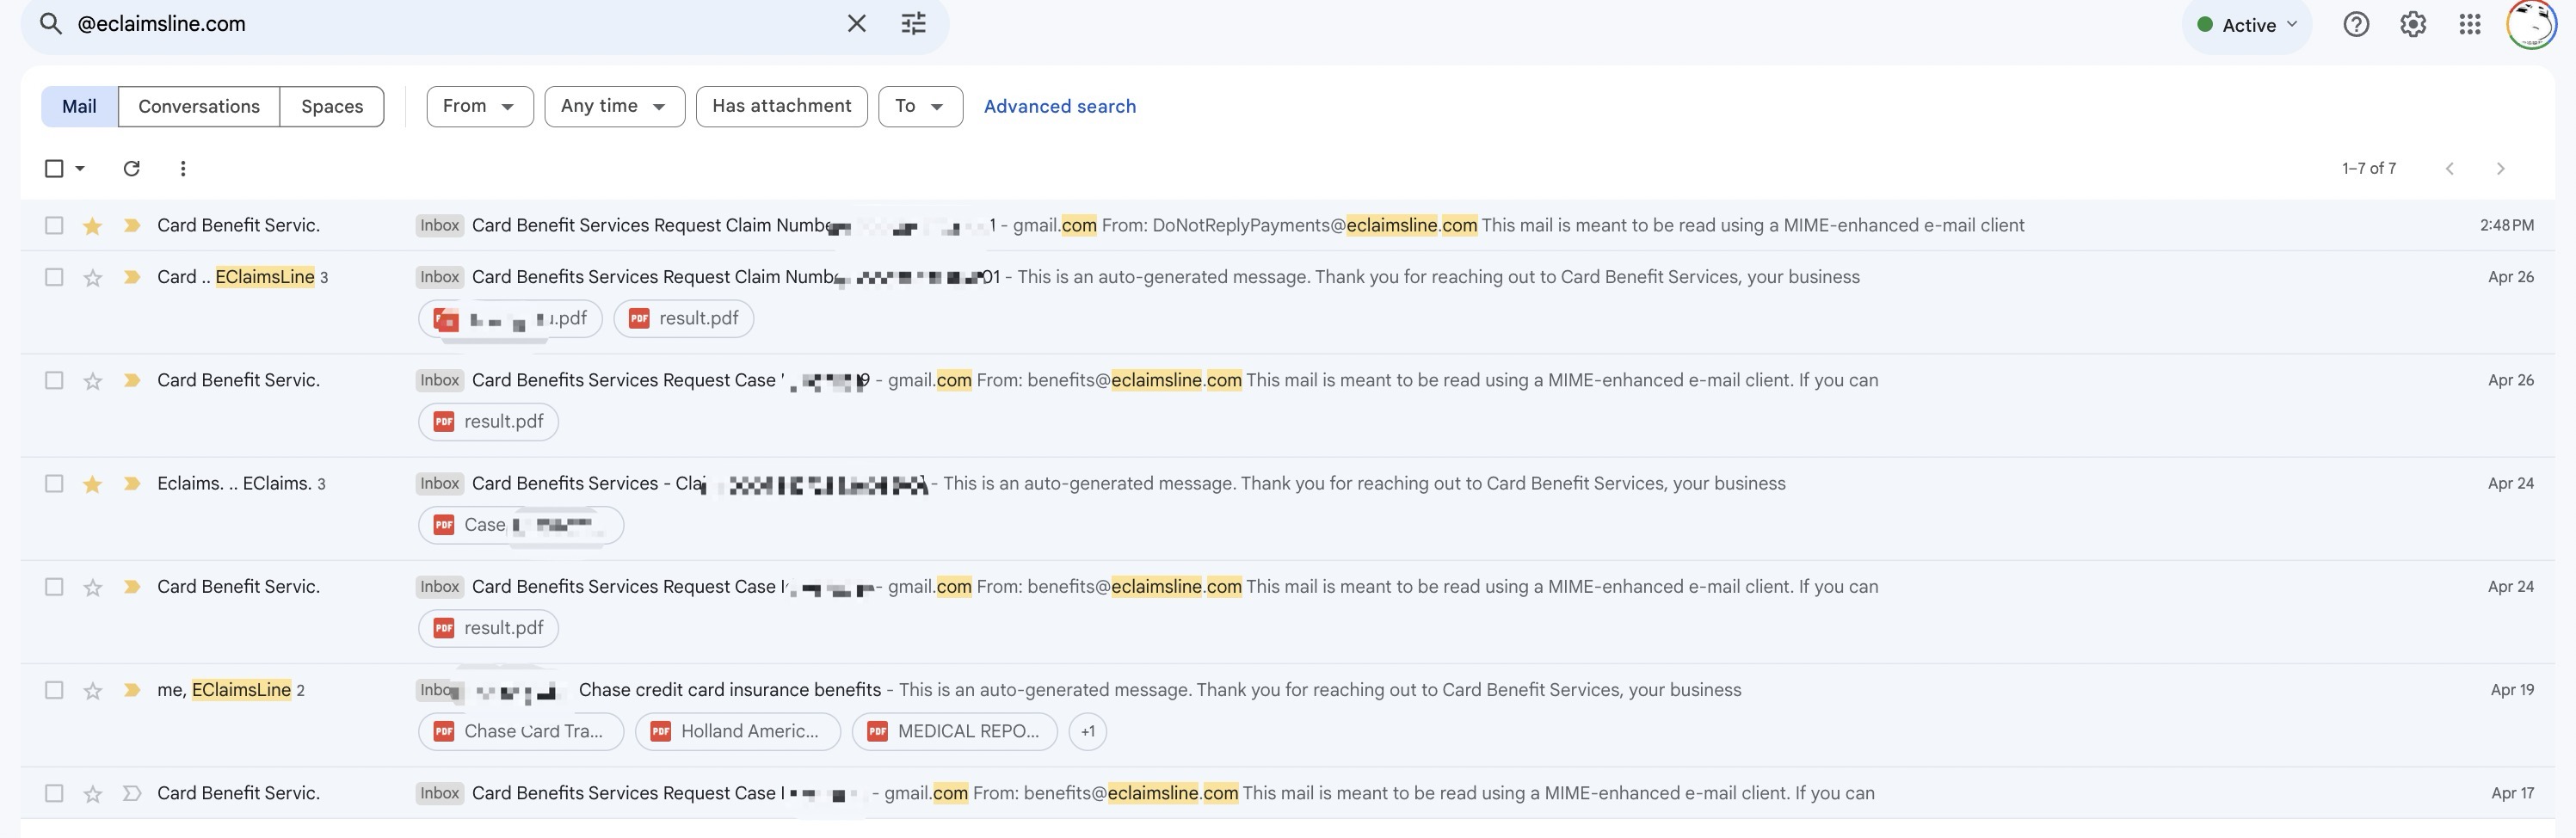Unstar the 2:48 PM Card Benefit email
Viewport: 2576px width, 838px height.
[x=92, y=226]
